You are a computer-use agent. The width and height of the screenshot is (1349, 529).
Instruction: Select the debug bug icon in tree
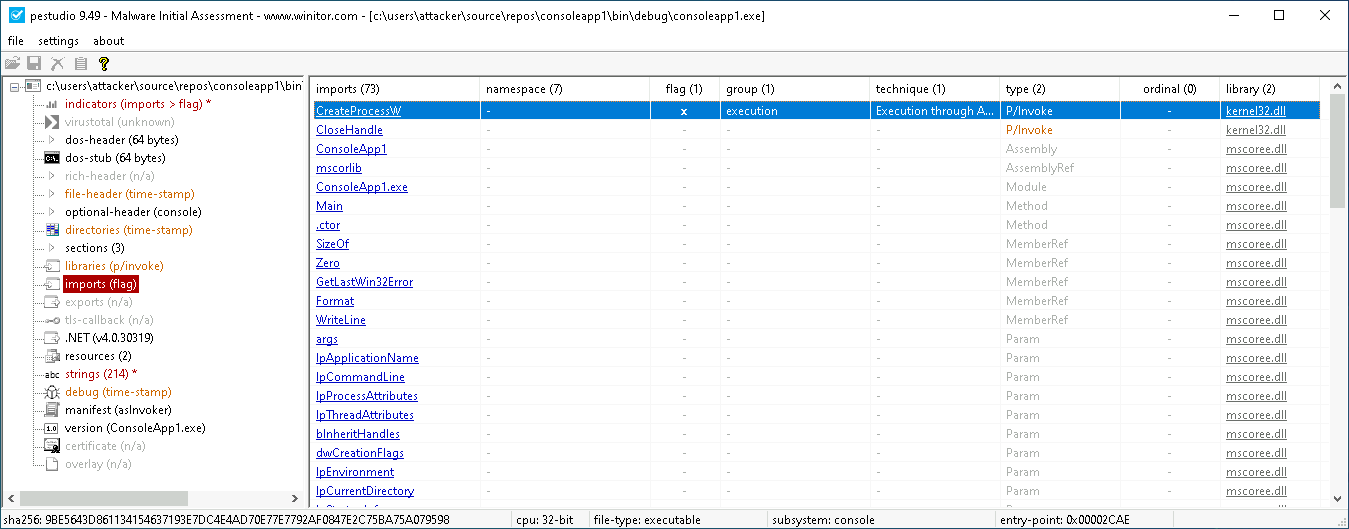click(x=52, y=392)
